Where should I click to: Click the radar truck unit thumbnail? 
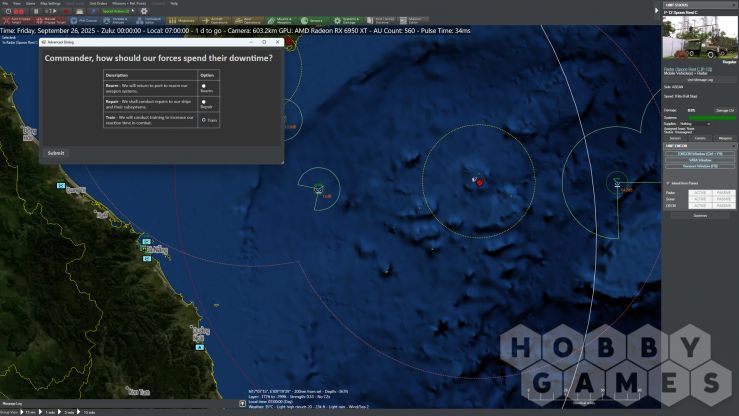click(x=700, y=37)
